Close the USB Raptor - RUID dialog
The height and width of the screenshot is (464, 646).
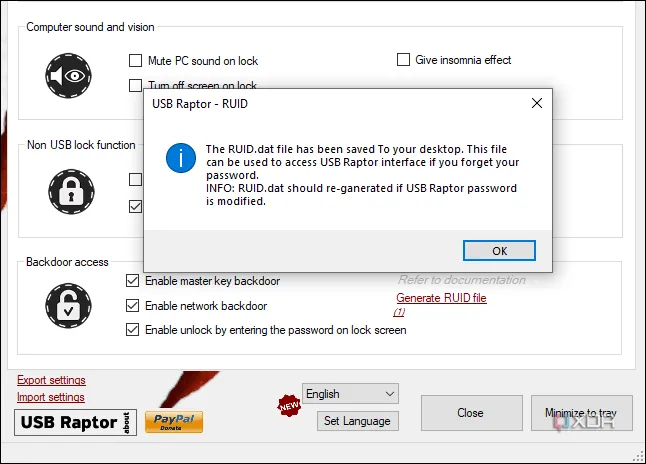(x=537, y=103)
